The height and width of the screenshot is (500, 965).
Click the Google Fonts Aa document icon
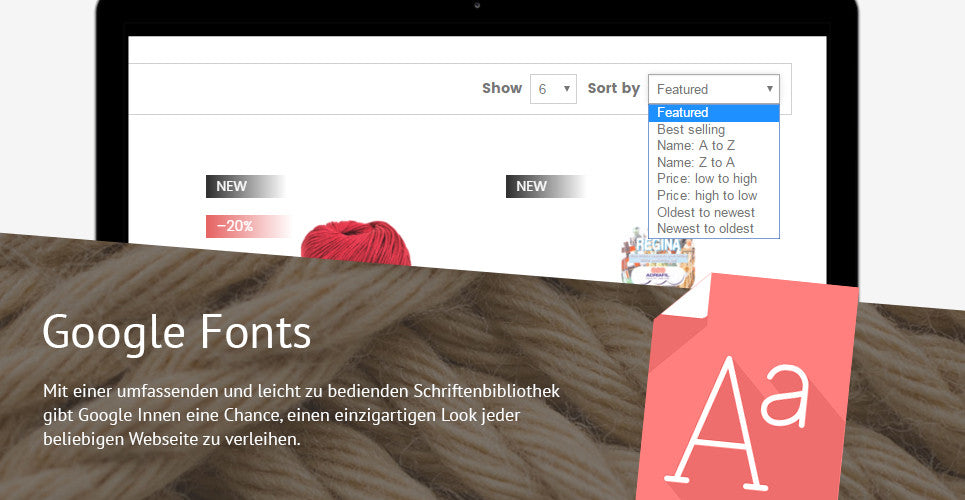pos(747,388)
